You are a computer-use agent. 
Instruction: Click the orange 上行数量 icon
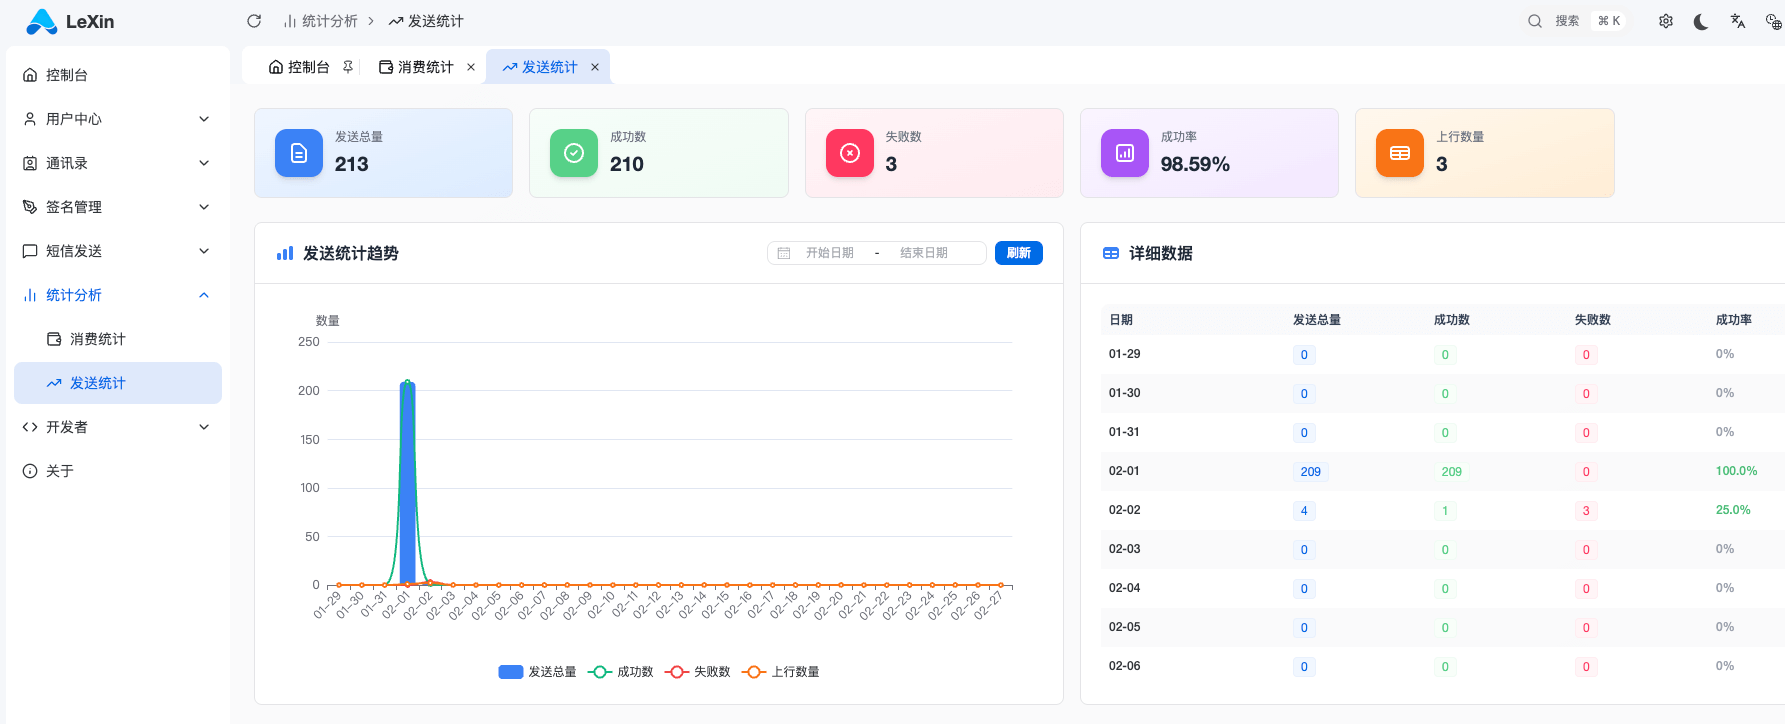coord(1400,153)
